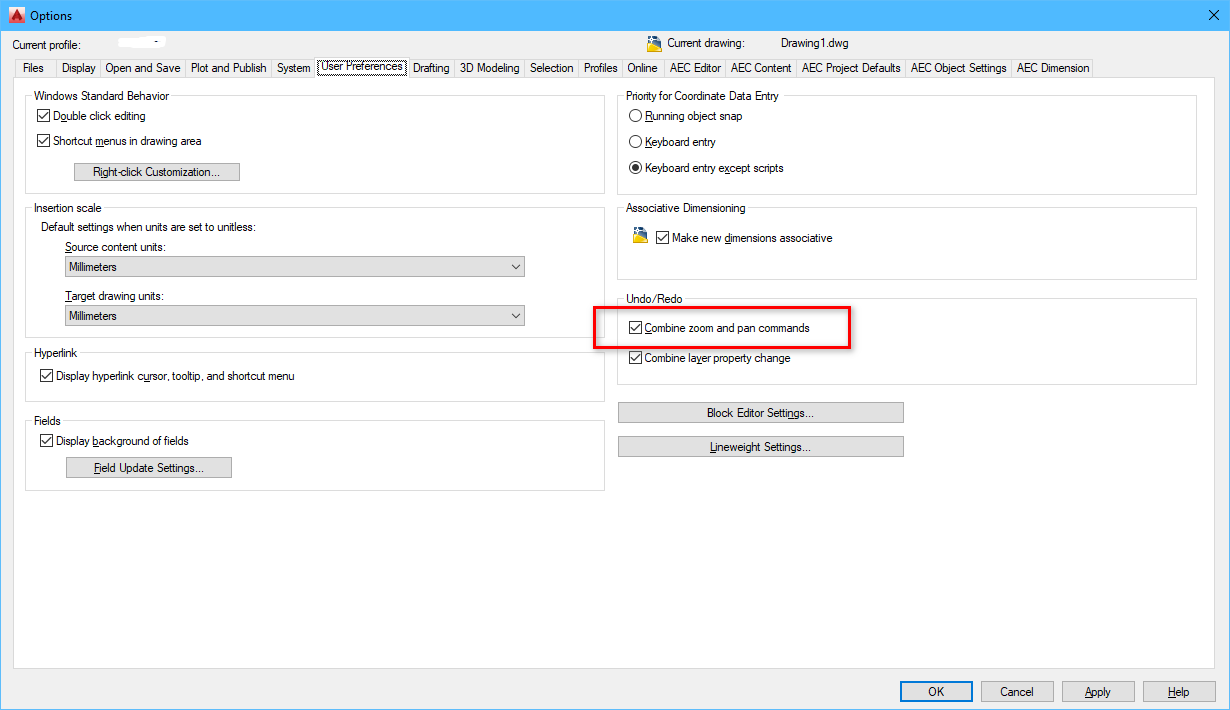Screen dimensions: 1230x710
Task: Open Lineweight Settings dialog
Action: pos(760,447)
